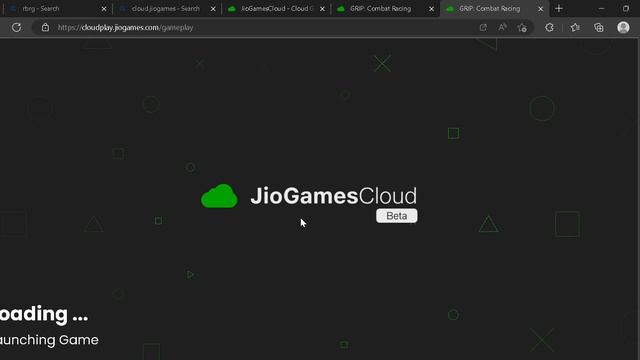
Task: Restore down the browser window
Action: 626,9
